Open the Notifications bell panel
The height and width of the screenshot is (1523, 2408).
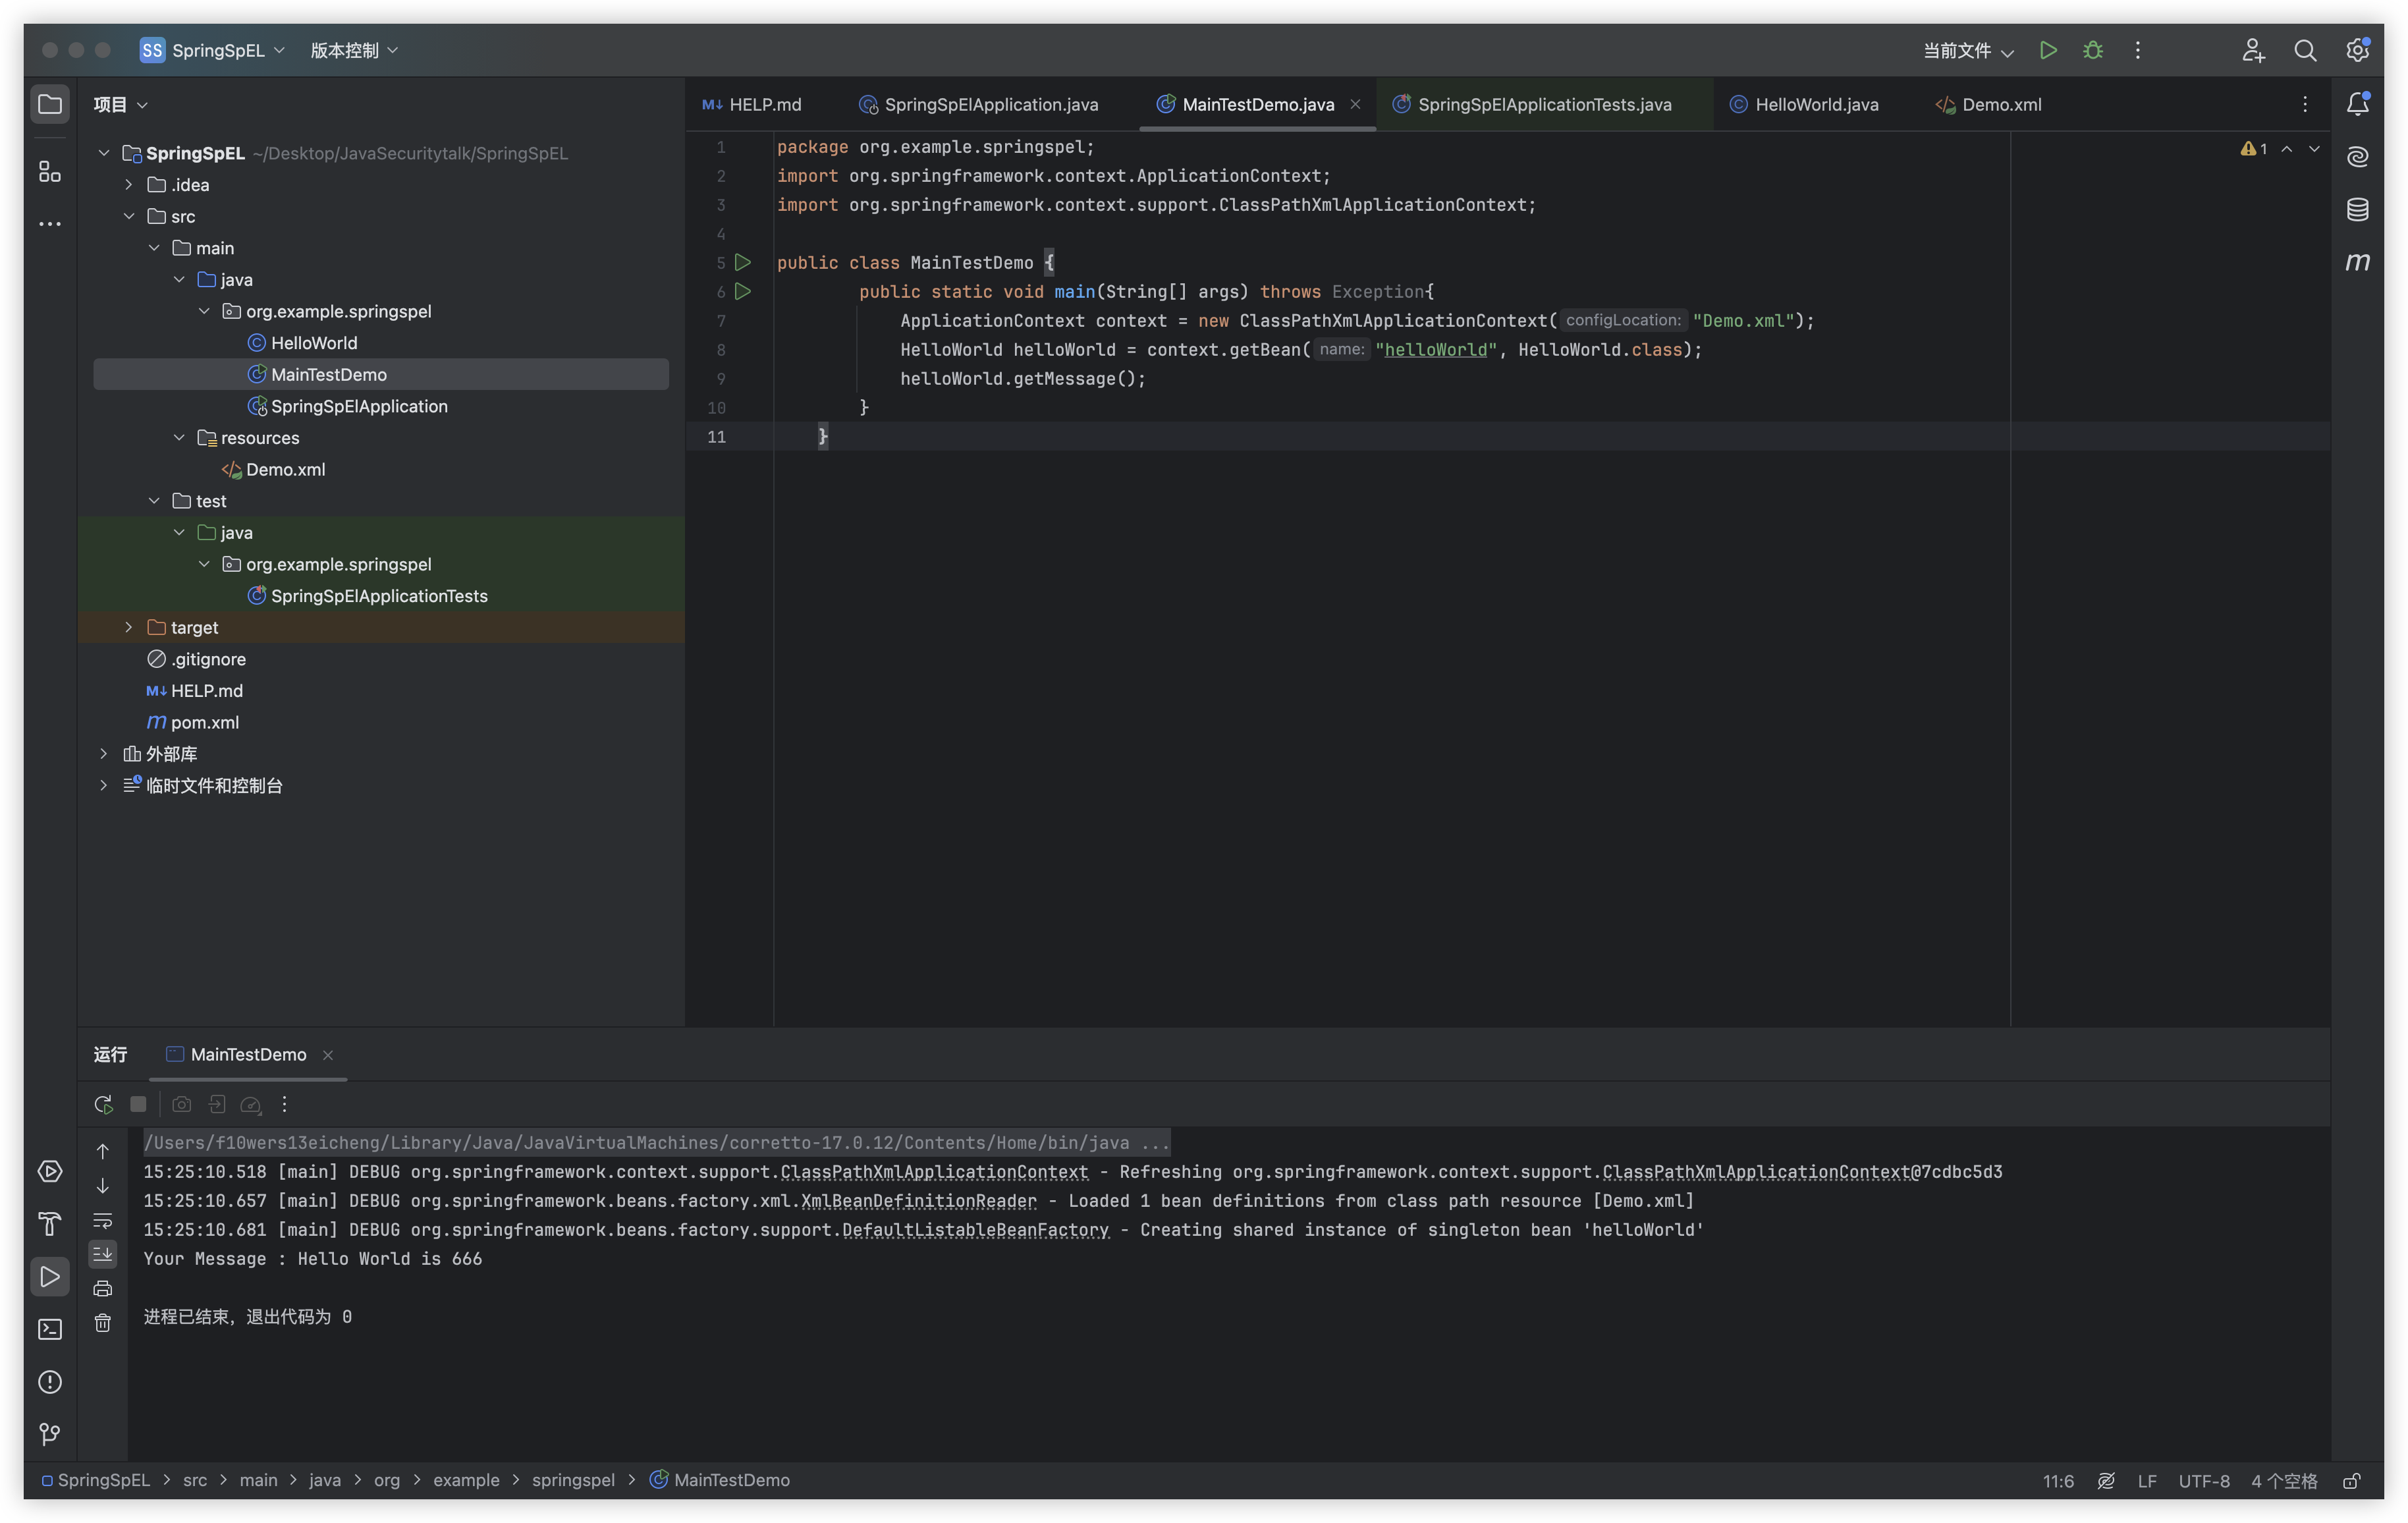click(x=2357, y=104)
